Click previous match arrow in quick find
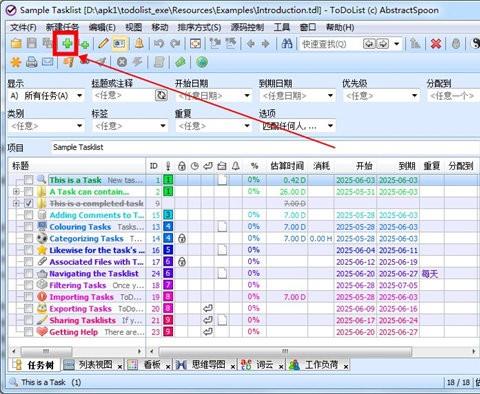Viewport: 480px width, 394px height. click(x=369, y=44)
